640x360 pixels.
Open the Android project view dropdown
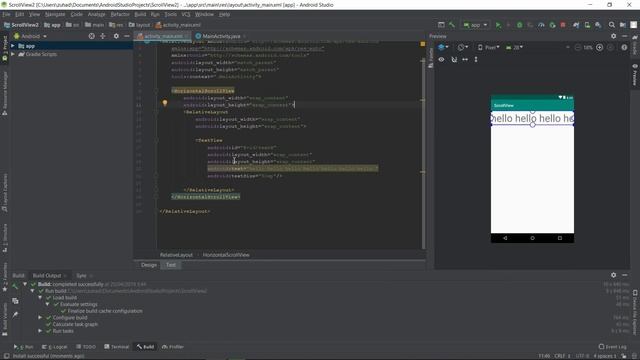(31, 36)
